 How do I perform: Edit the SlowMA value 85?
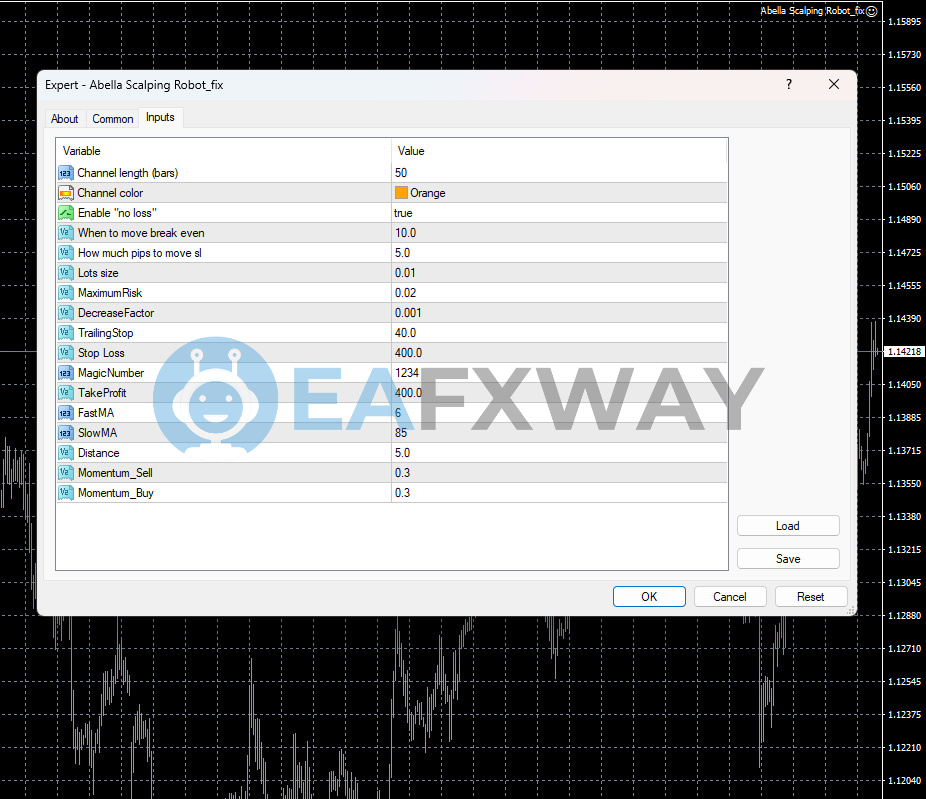click(x=559, y=433)
